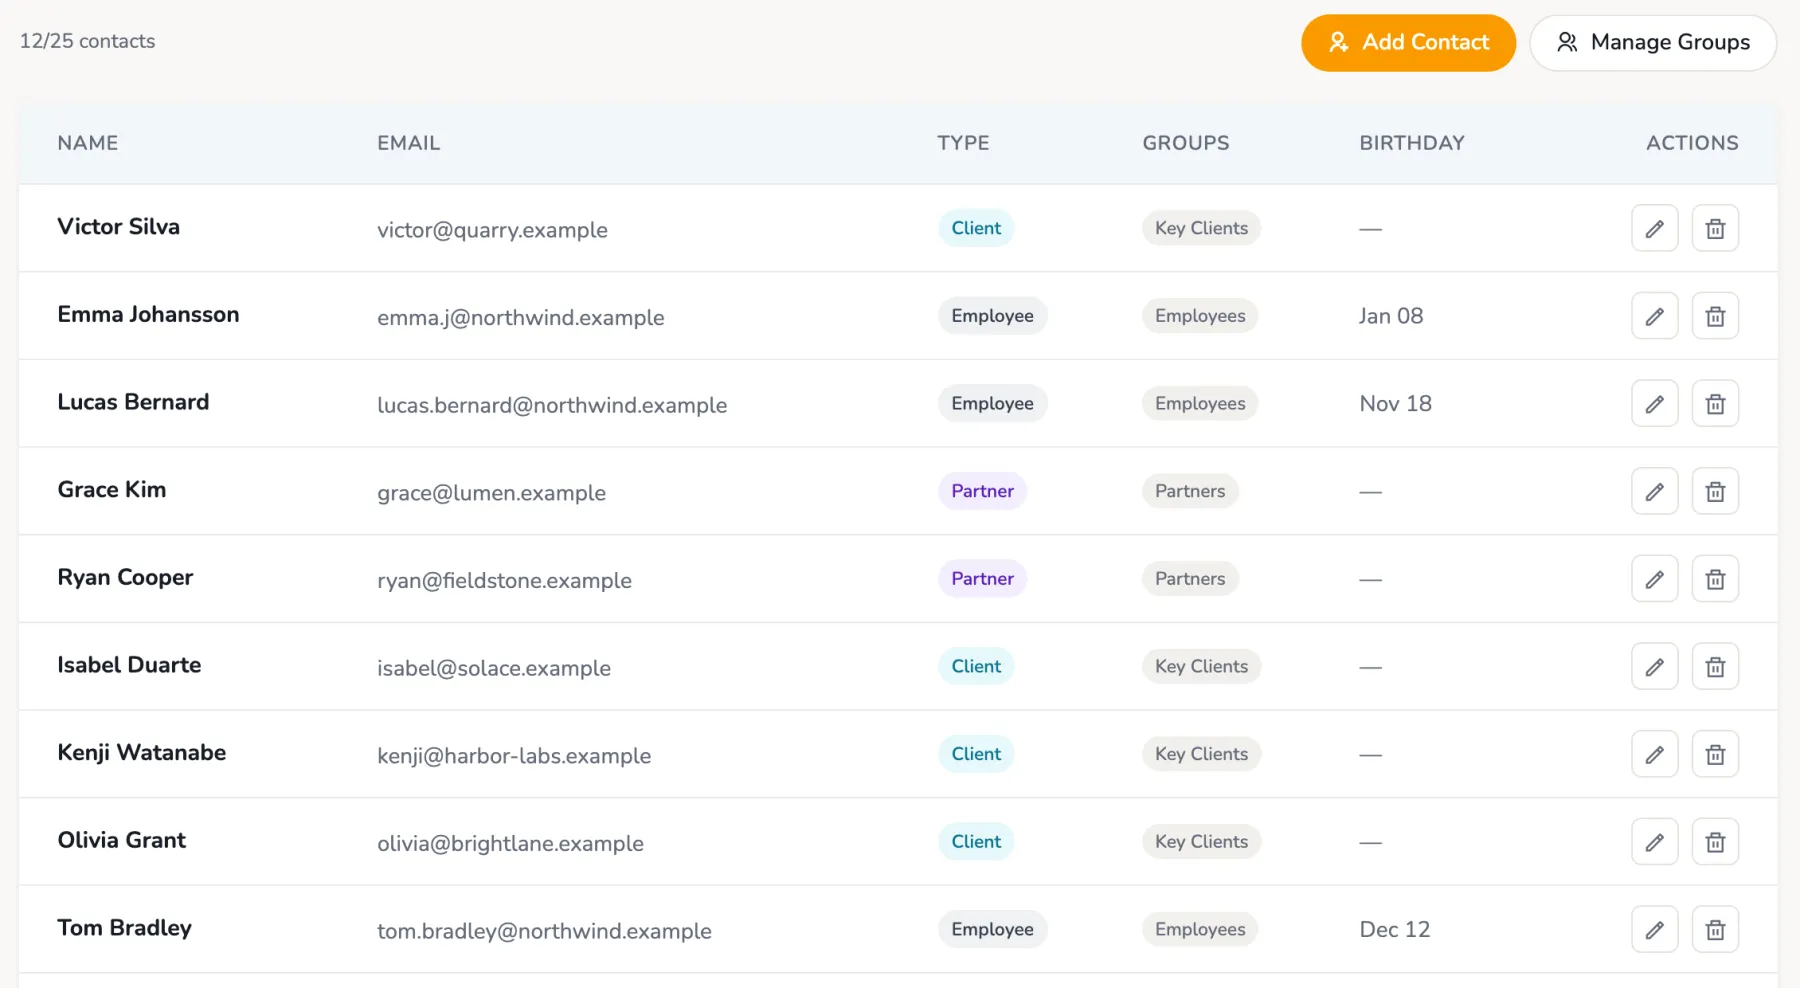1800x988 pixels.
Task: Open Manage Groups
Action: coord(1653,42)
